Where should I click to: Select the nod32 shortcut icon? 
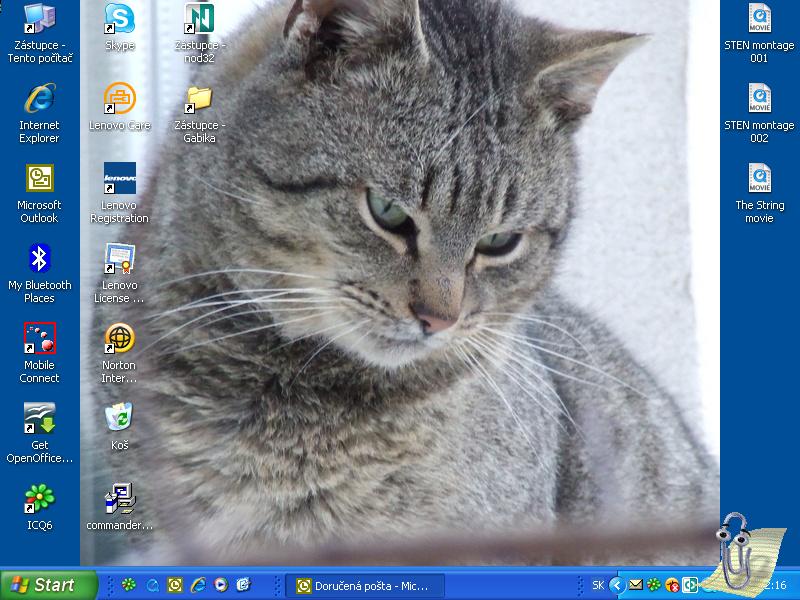(x=199, y=19)
